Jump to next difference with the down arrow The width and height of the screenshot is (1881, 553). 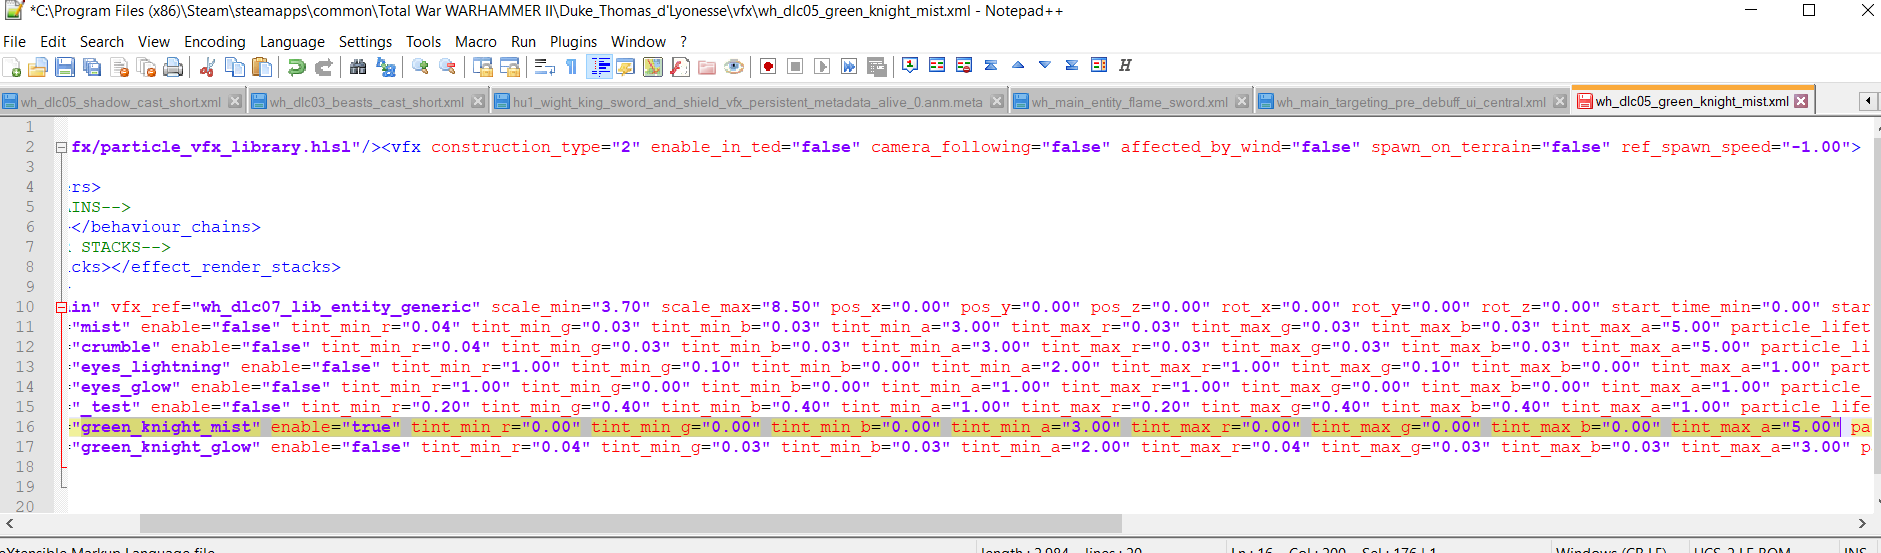coord(1045,65)
